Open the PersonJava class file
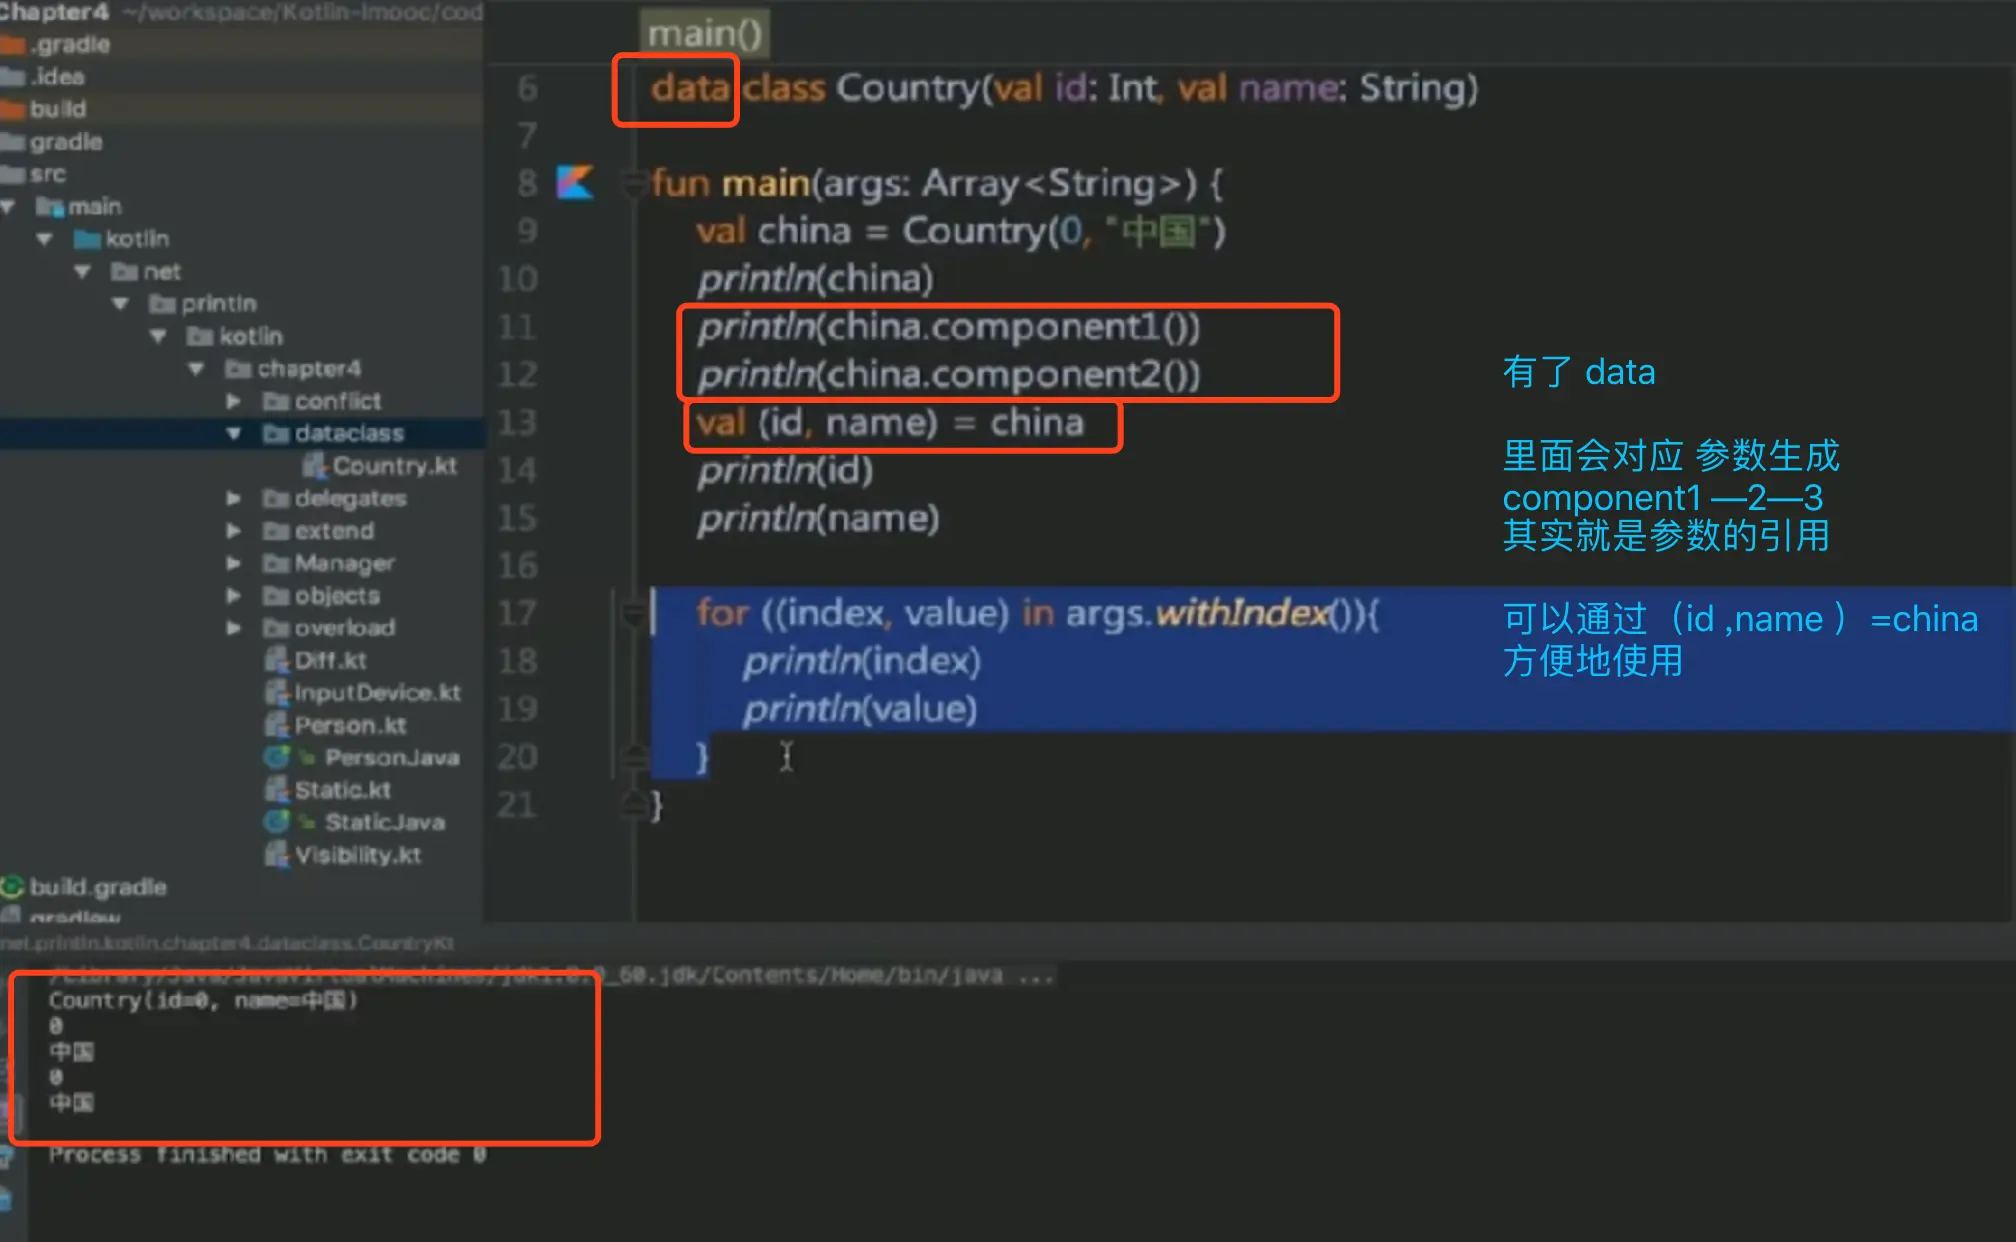The image size is (2016, 1242). [x=391, y=758]
